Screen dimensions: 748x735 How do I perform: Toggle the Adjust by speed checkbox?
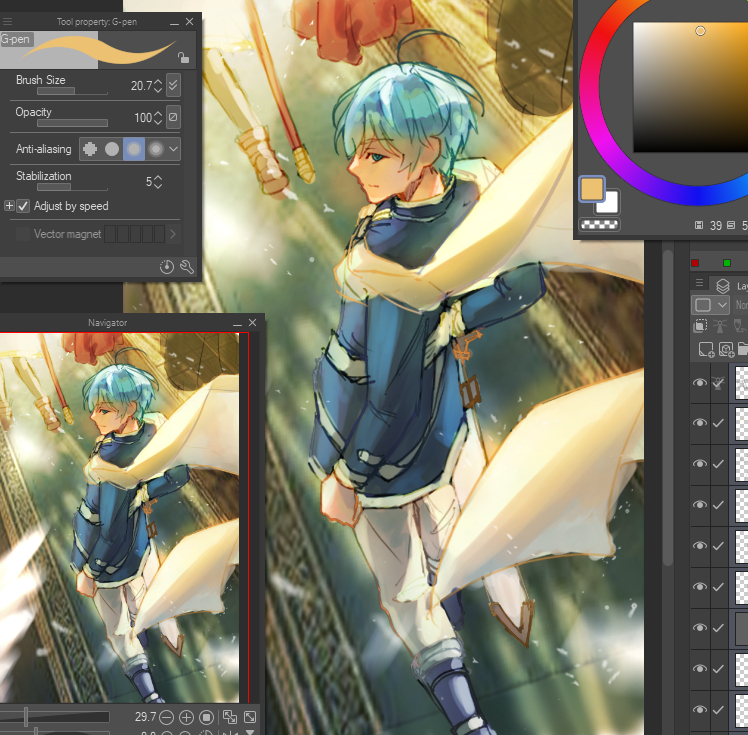click(23, 206)
